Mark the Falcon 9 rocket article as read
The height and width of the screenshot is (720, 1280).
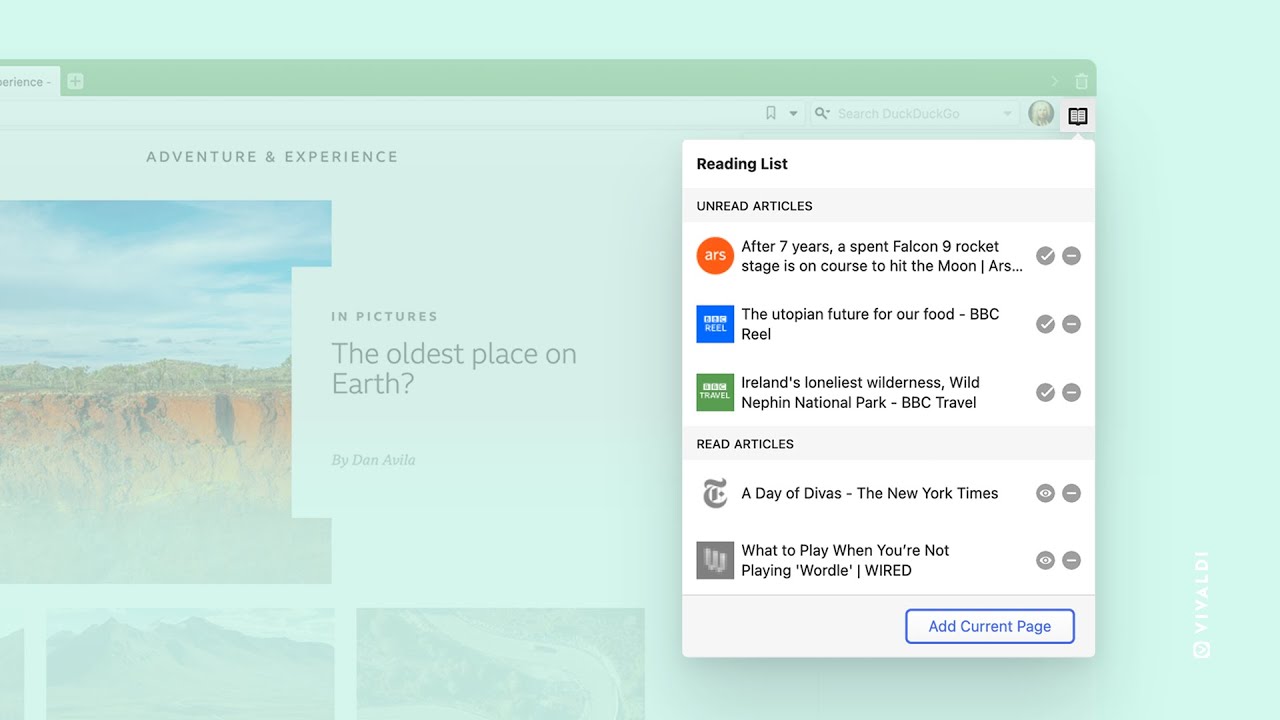tap(1045, 256)
